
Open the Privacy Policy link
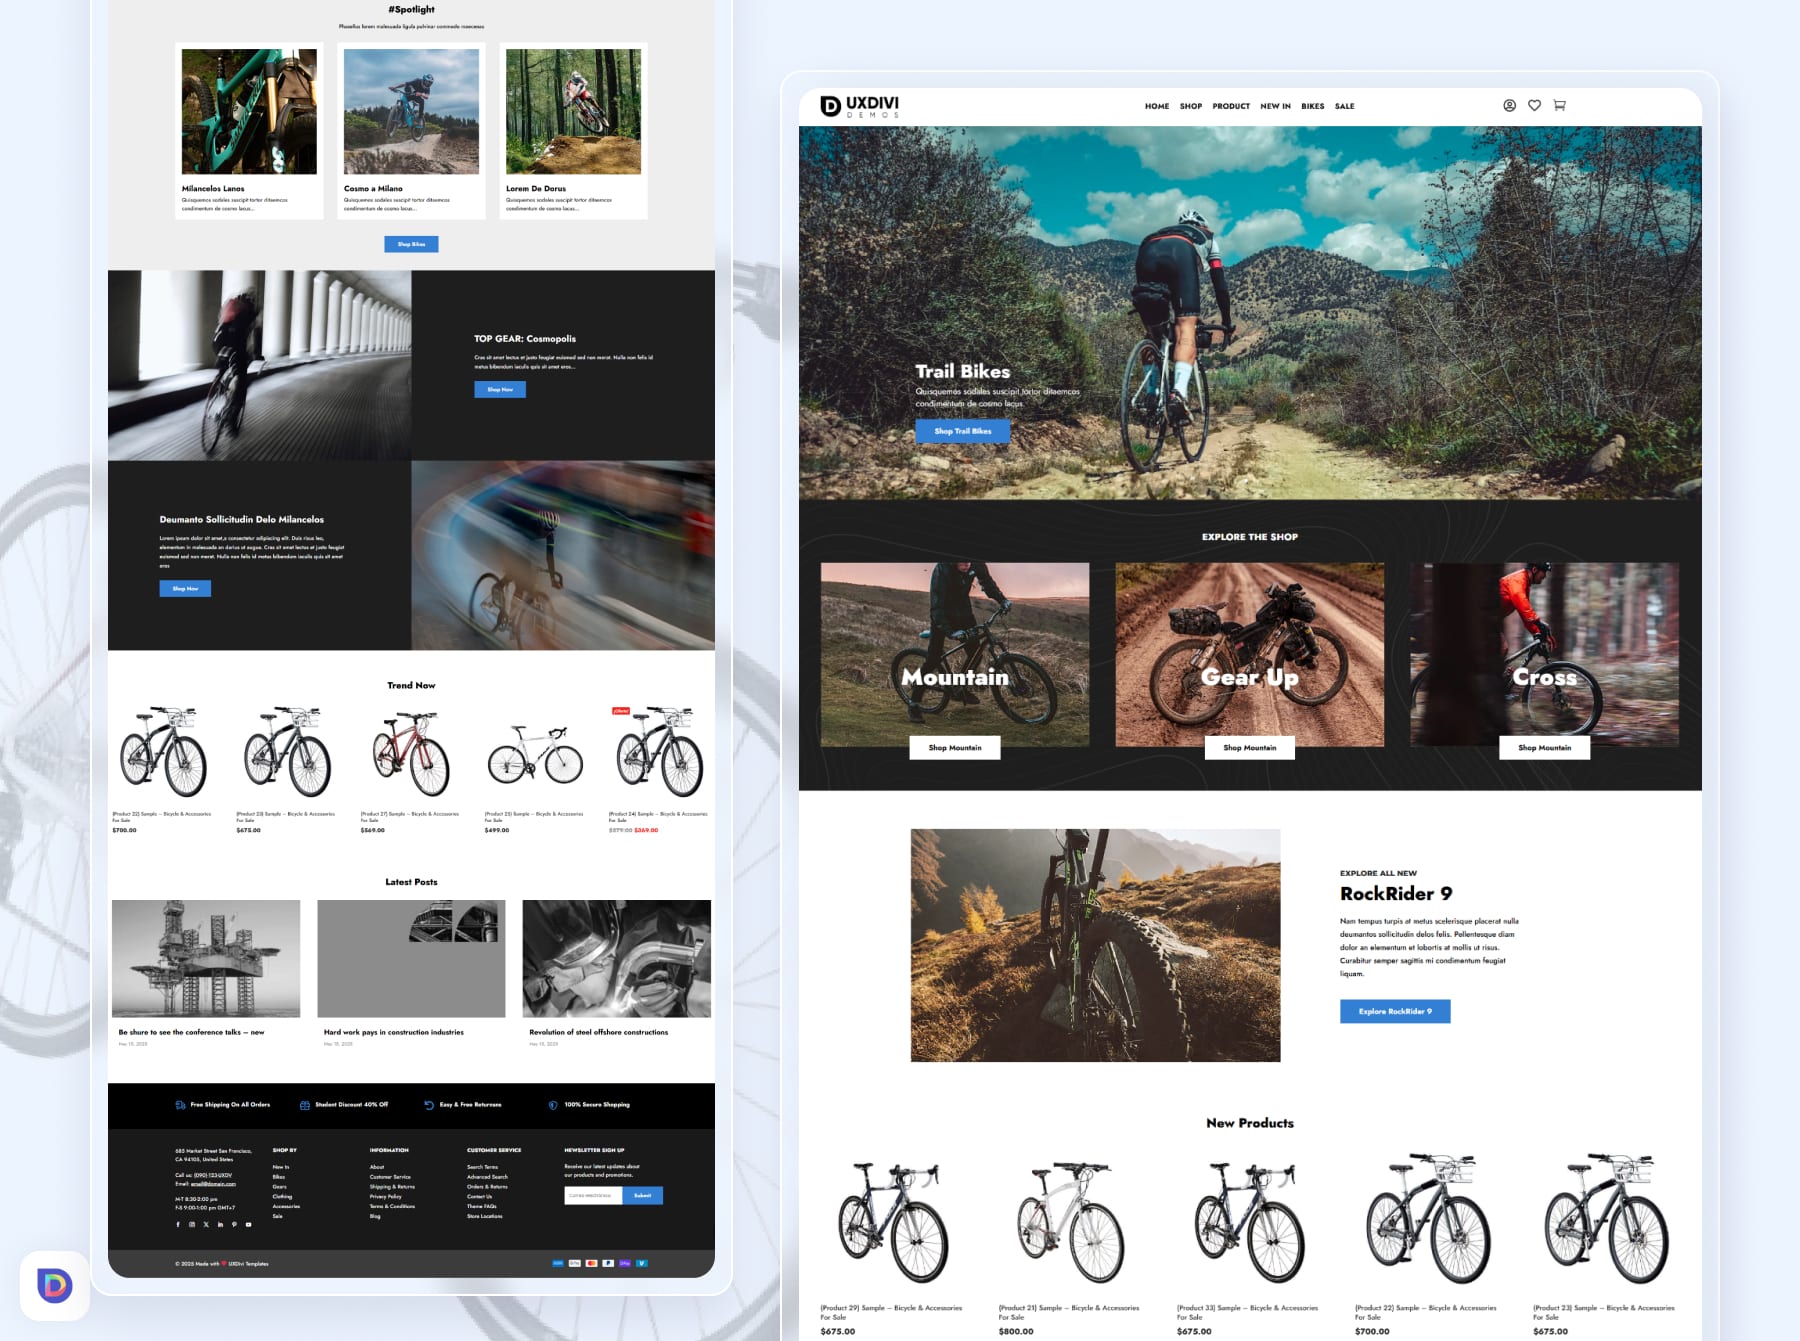click(384, 1196)
